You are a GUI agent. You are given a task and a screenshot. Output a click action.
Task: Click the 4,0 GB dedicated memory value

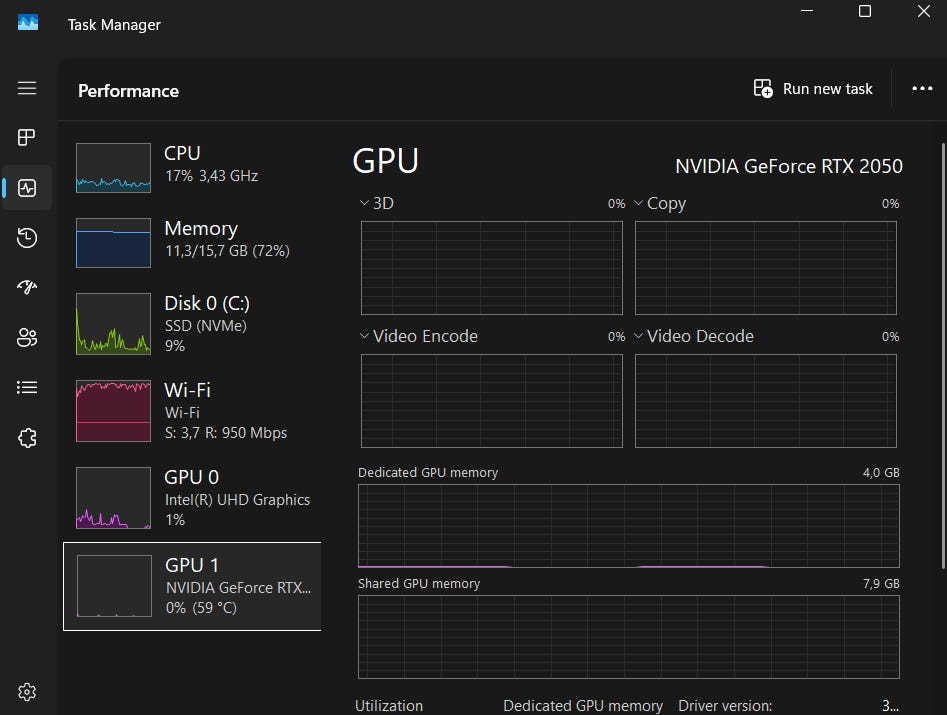coord(881,473)
